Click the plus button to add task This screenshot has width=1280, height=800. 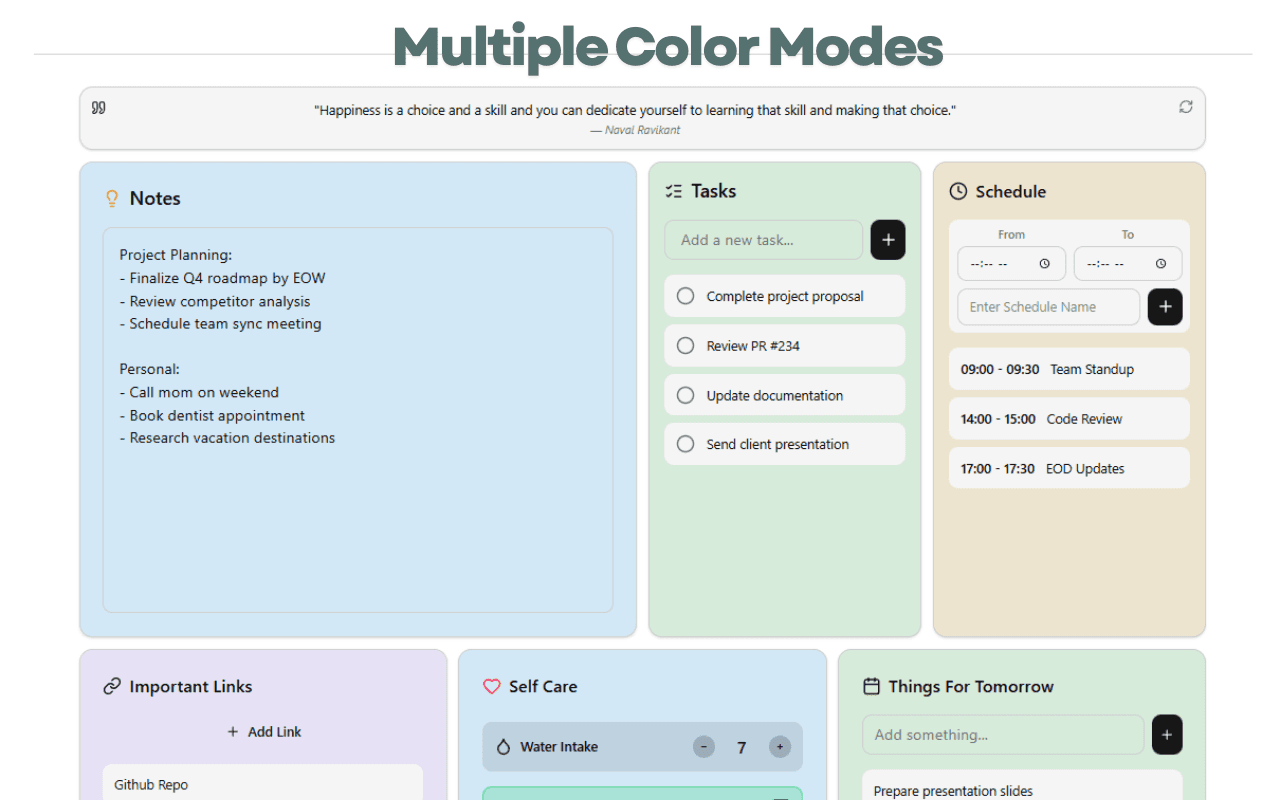click(887, 240)
